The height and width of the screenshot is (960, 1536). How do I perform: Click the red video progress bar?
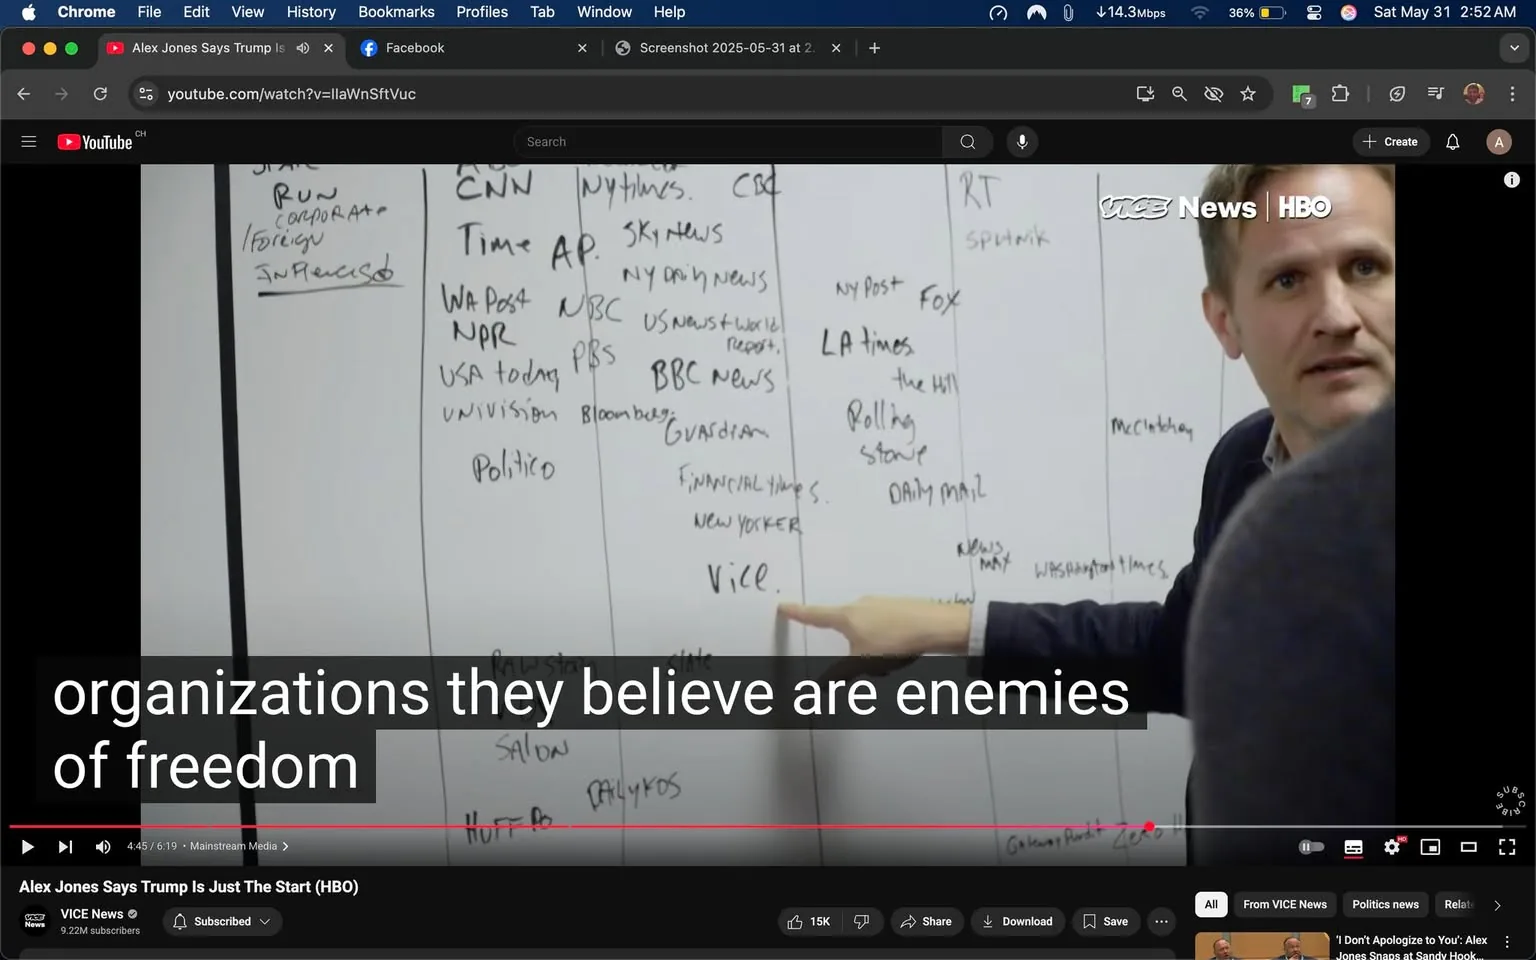click(x=600, y=826)
